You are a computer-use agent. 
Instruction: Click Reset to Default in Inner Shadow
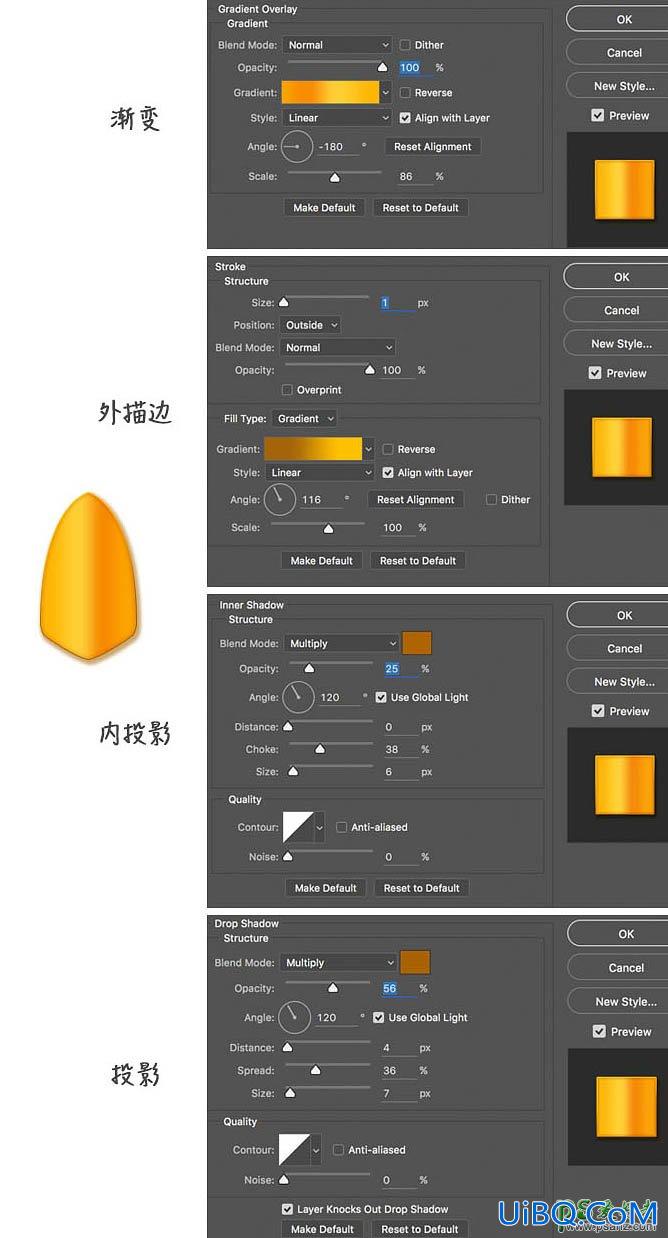pyautogui.click(x=422, y=888)
